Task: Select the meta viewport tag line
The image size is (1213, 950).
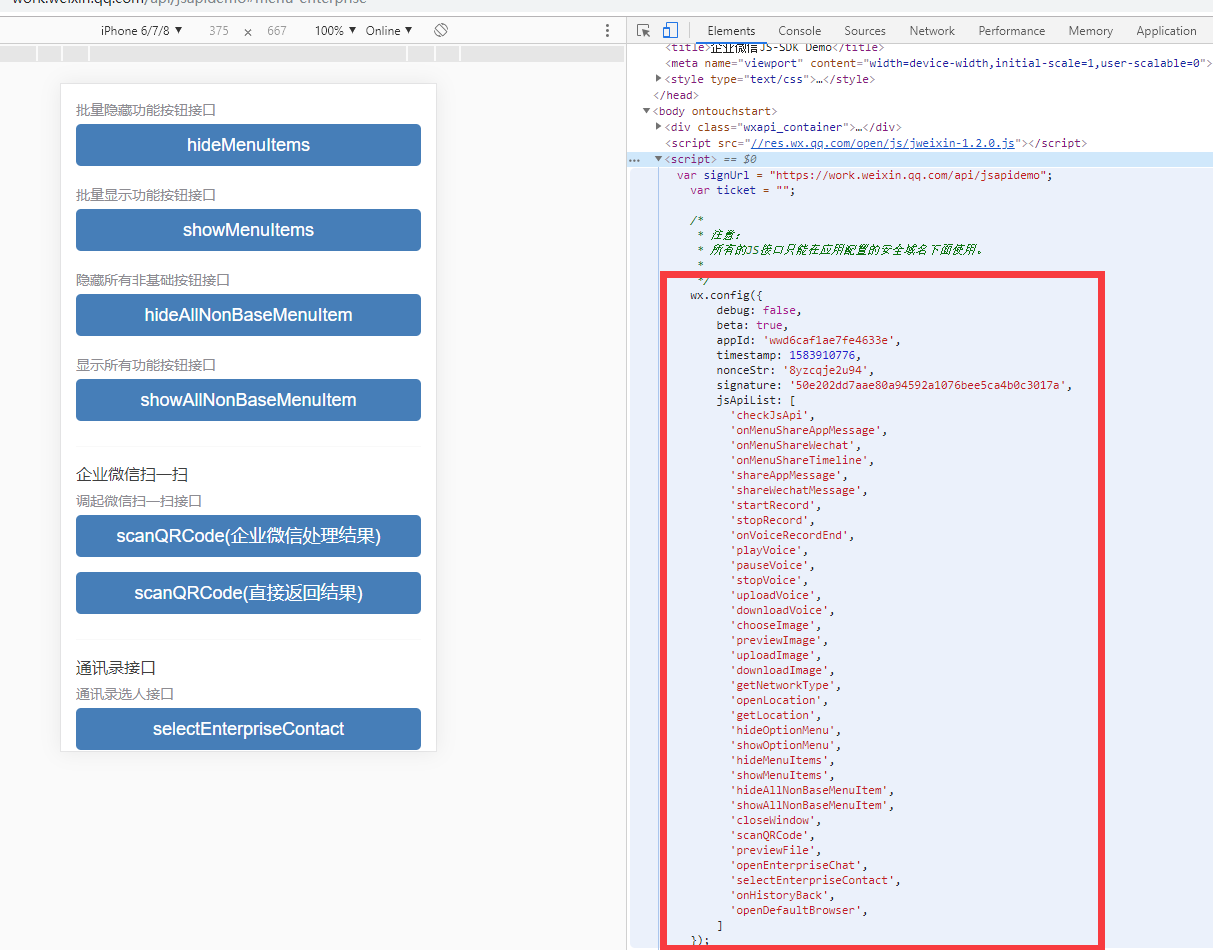Action: 938,63
